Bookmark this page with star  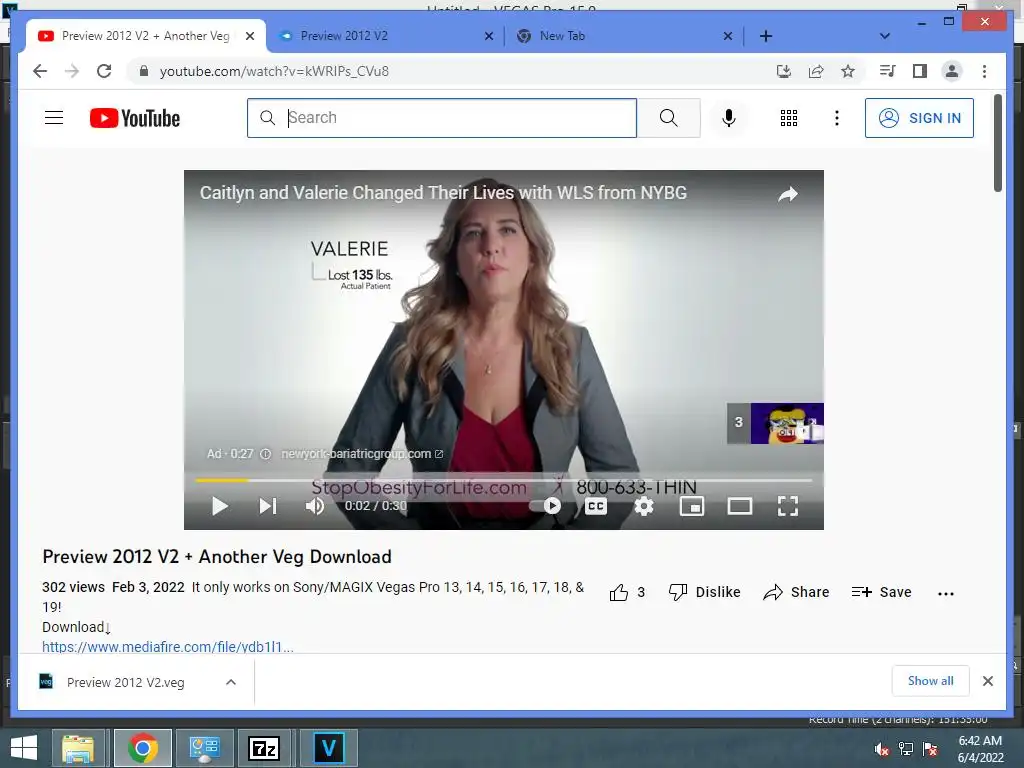click(848, 71)
